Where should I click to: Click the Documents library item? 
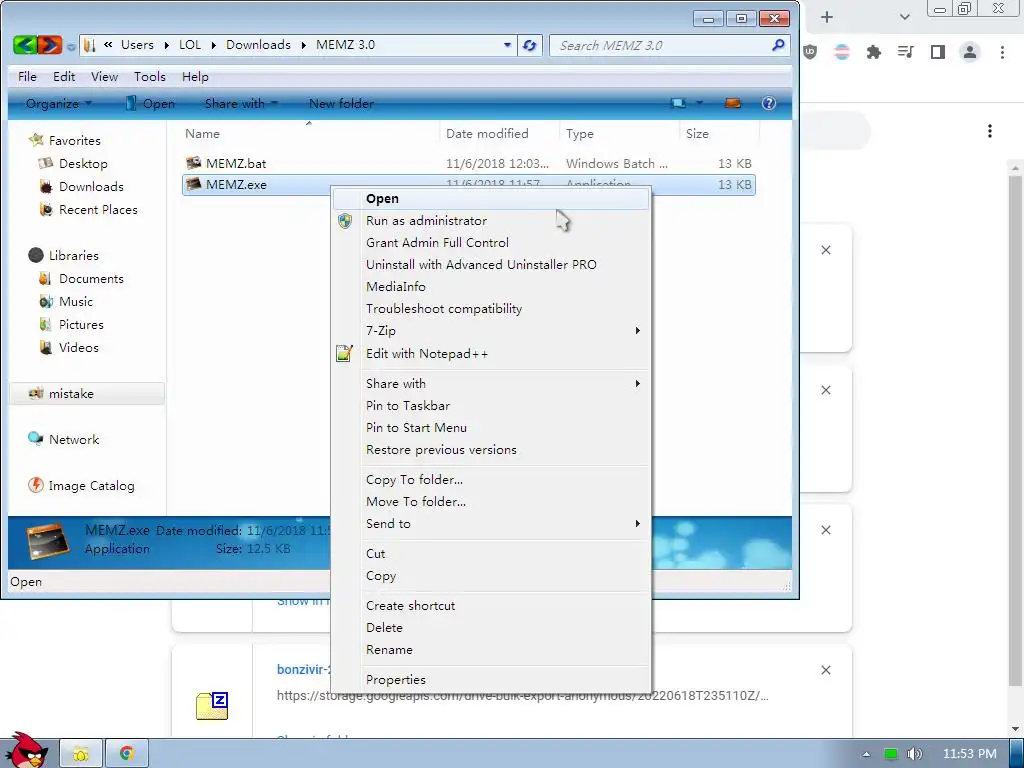pyautogui.click(x=81, y=278)
